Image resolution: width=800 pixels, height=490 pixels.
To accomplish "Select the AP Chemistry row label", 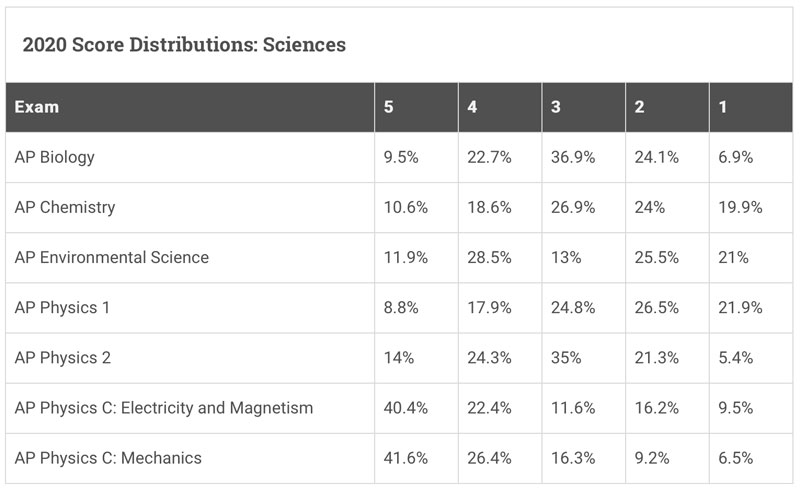I will coord(65,207).
